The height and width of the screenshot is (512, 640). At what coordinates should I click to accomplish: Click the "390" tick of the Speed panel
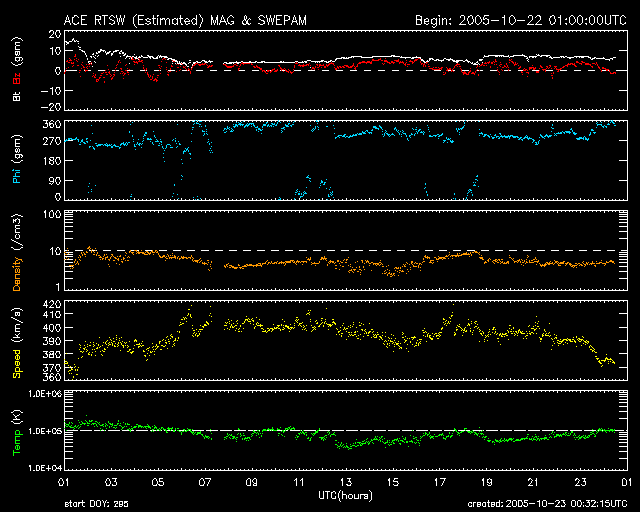coord(52,341)
